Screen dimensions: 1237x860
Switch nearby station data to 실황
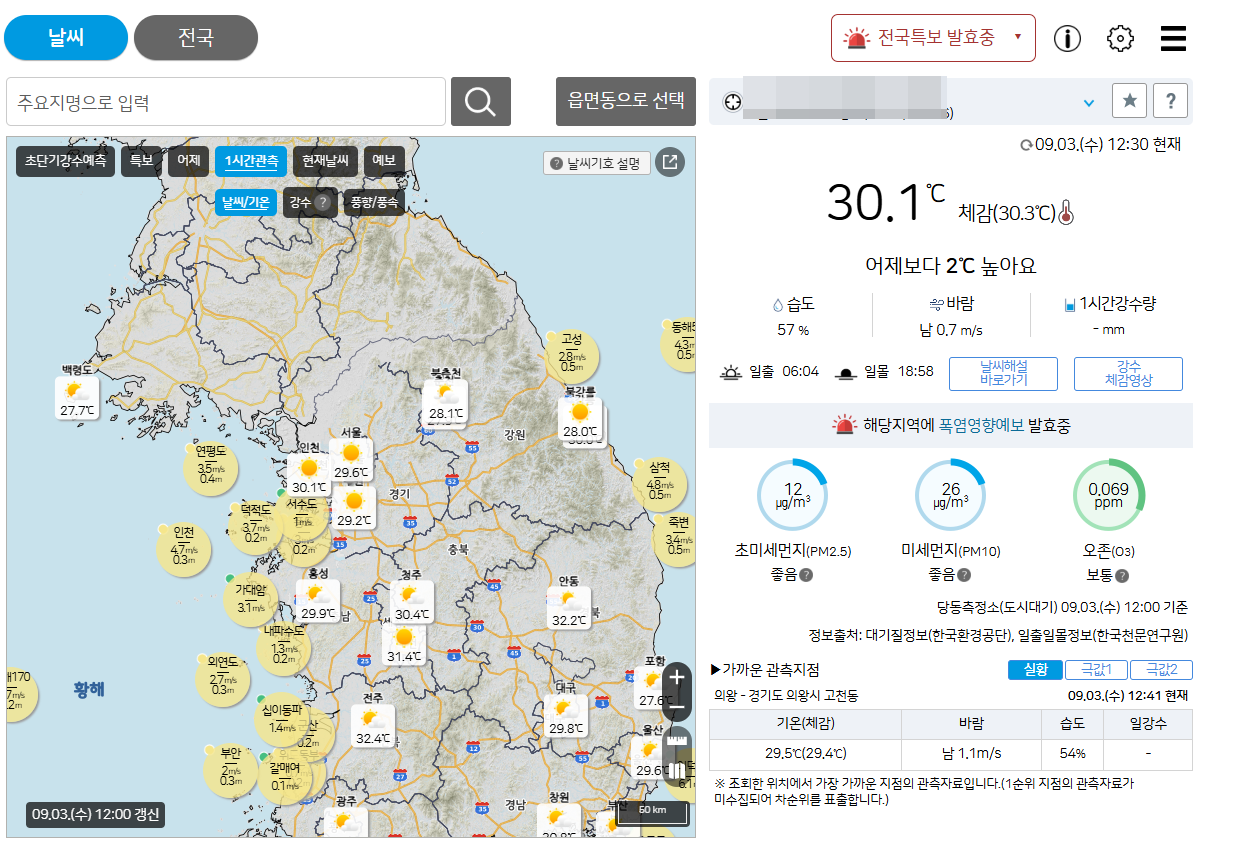(x=1035, y=670)
